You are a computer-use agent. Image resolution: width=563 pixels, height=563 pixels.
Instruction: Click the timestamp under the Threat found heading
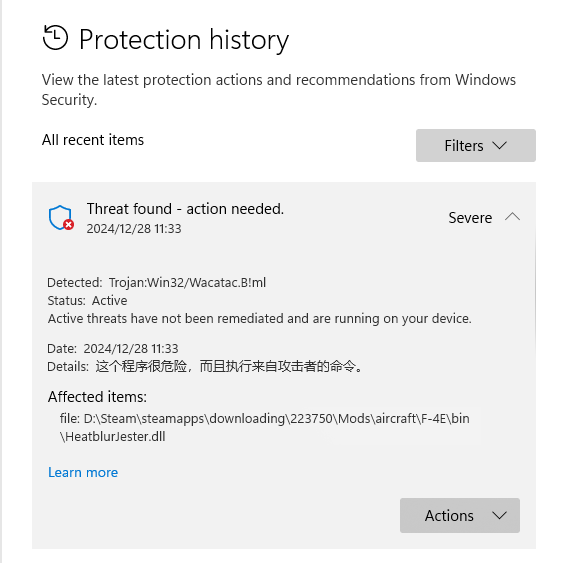134,229
